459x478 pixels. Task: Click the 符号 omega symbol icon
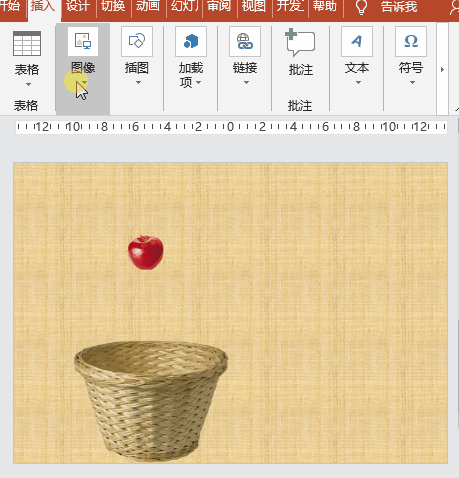(411, 41)
